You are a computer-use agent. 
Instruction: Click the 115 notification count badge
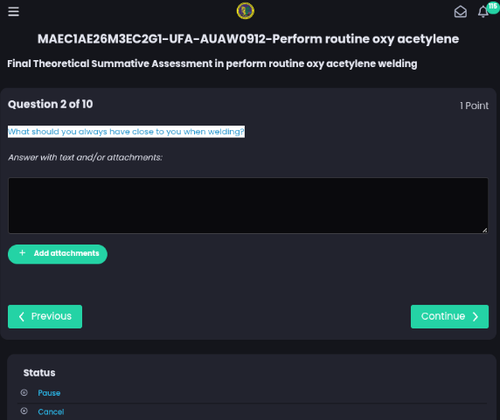pos(493,7)
